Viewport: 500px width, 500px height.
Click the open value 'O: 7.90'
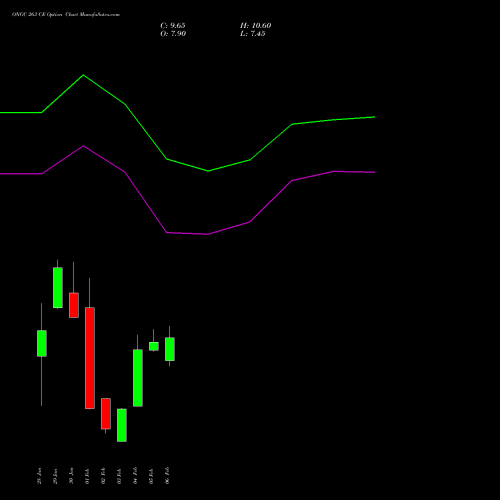pyautogui.click(x=173, y=34)
